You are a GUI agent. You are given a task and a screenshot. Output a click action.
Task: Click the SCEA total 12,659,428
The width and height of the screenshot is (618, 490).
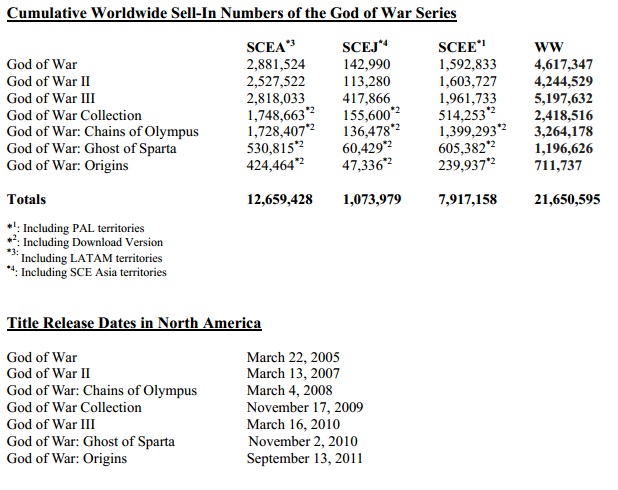point(279,200)
